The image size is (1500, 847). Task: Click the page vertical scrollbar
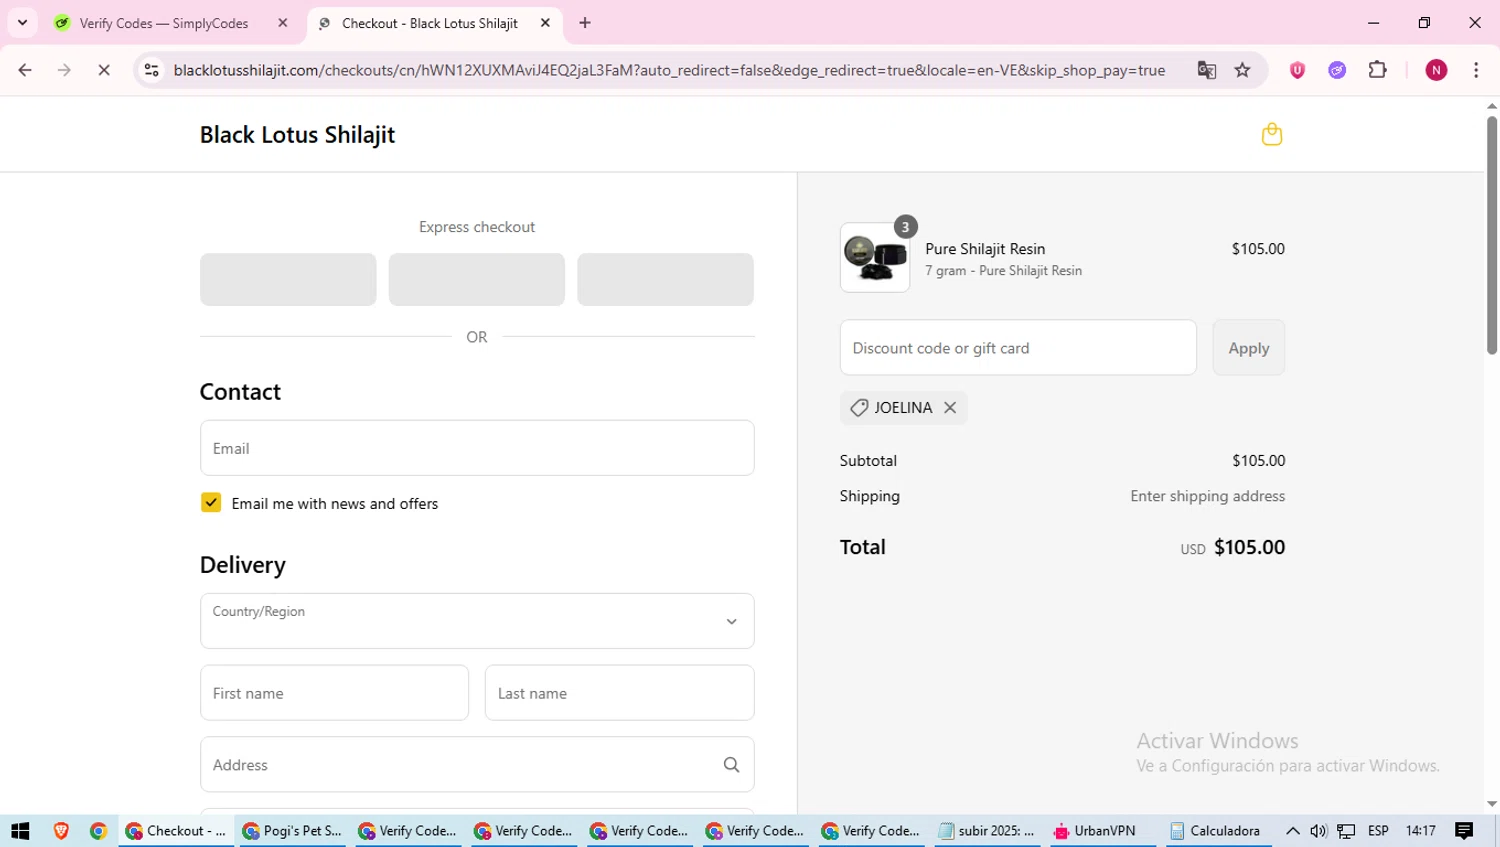1492,235
